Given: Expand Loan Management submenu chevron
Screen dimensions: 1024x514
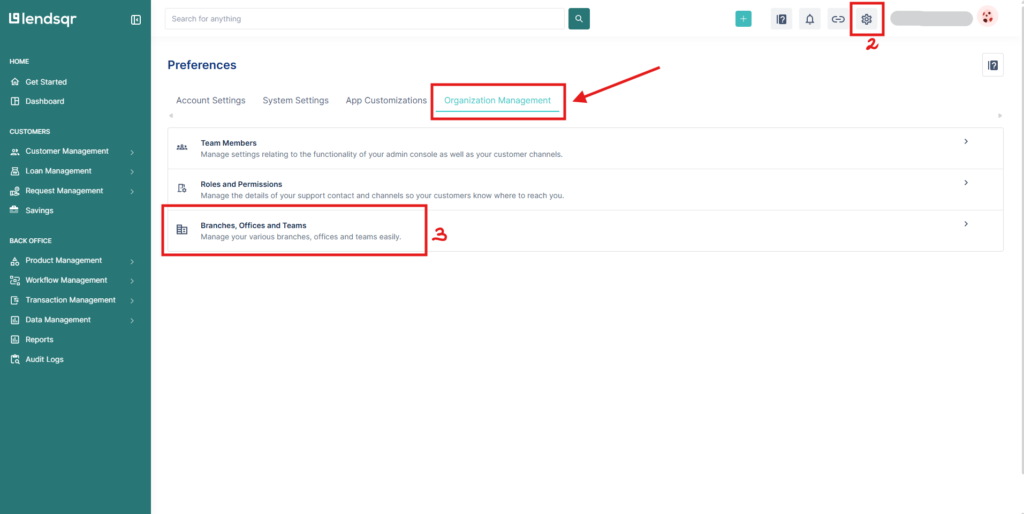Looking at the screenshot, I should click(132, 172).
